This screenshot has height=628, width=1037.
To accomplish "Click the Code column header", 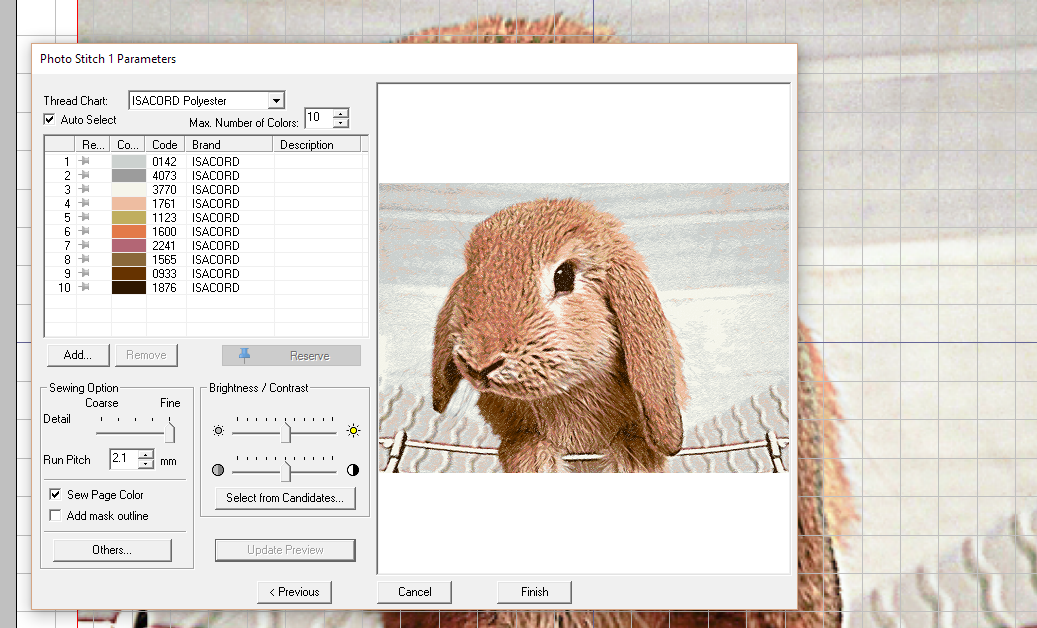I will pyautogui.click(x=165, y=145).
